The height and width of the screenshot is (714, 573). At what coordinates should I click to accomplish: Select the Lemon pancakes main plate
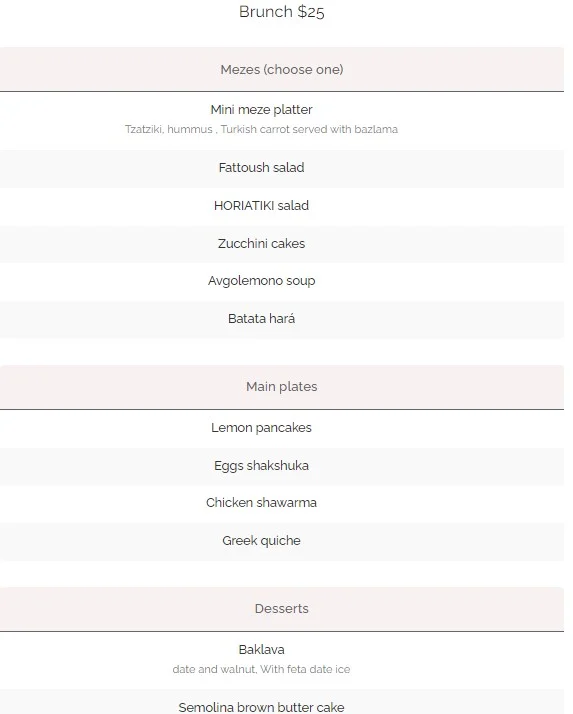(x=282, y=428)
